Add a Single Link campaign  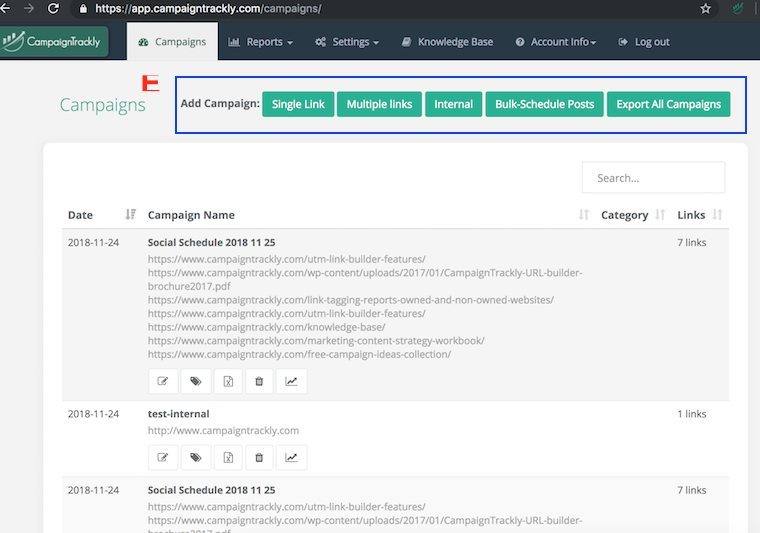point(298,104)
